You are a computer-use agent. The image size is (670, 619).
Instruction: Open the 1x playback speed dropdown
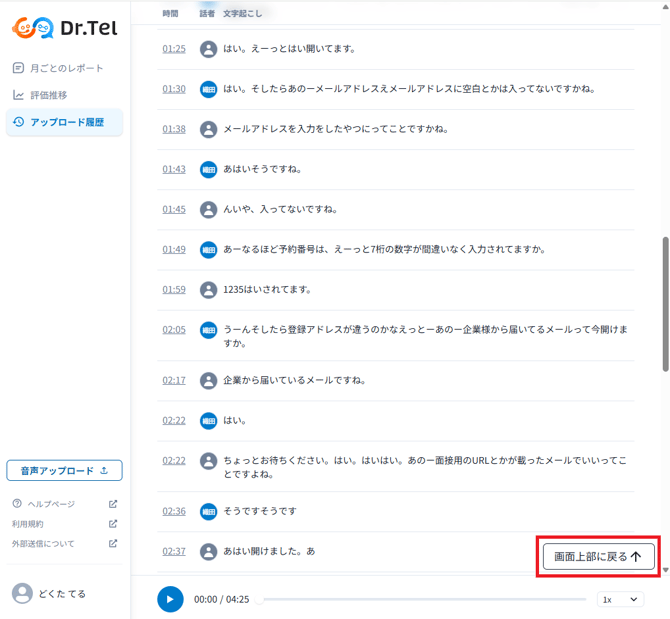click(620, 600)
